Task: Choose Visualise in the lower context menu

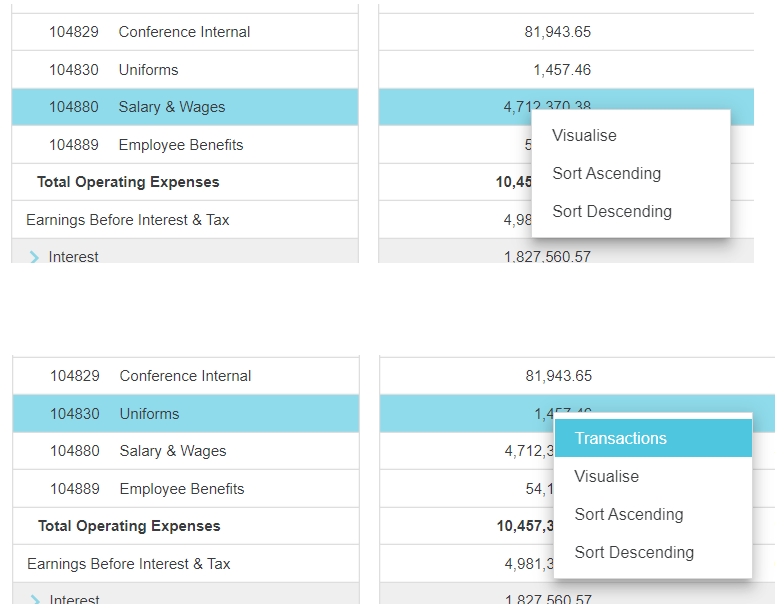Action: click(x=606, y=477)
